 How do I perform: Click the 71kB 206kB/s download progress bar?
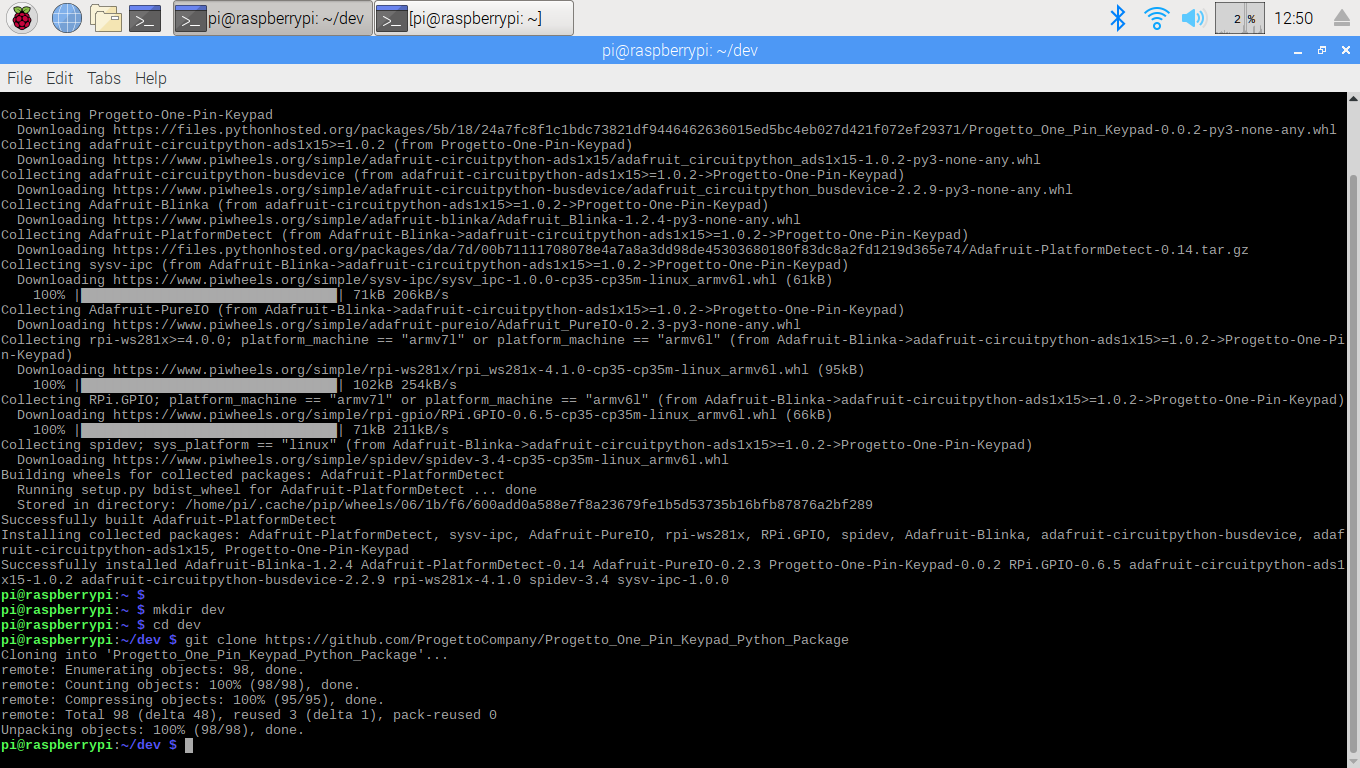coord(209,295)
